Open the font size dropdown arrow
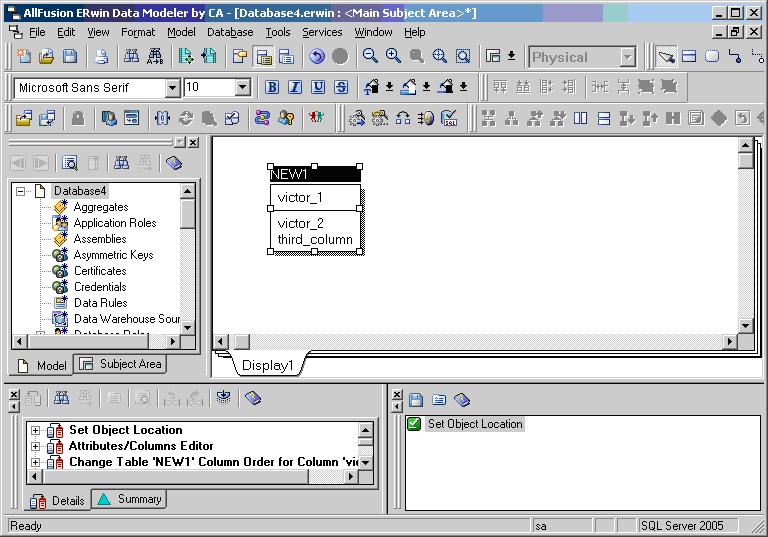The image size is (768, 537). click(242, 88)
